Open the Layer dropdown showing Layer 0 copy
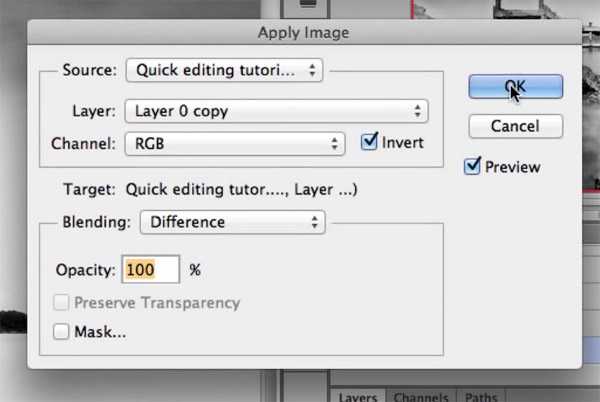Viewport: 600px width, 402px height. (277, 110)
